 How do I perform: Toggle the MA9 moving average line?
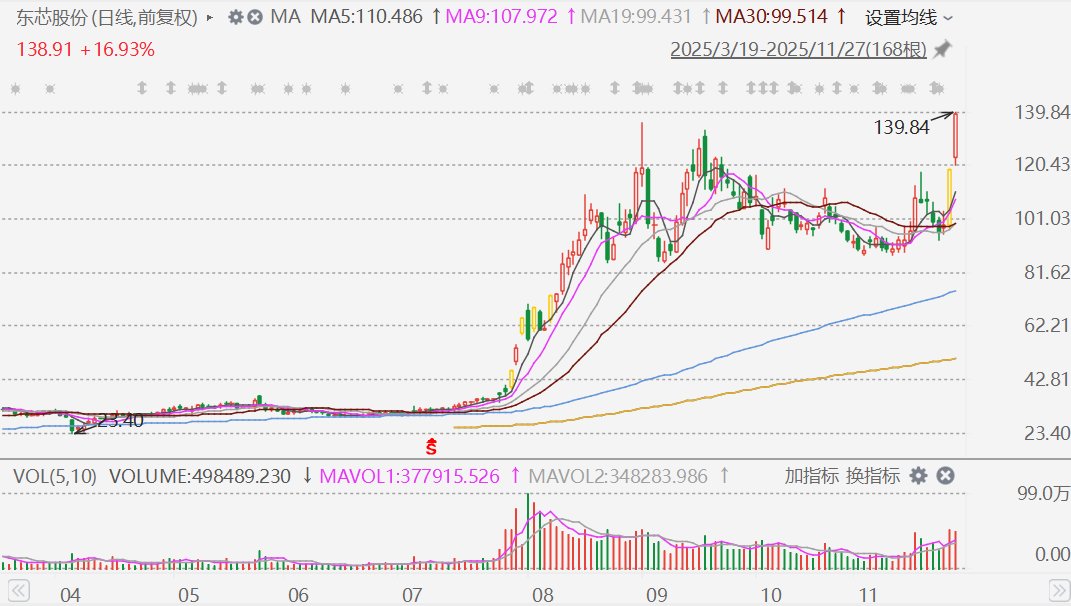pyautogui.click(x=501, y=16)
